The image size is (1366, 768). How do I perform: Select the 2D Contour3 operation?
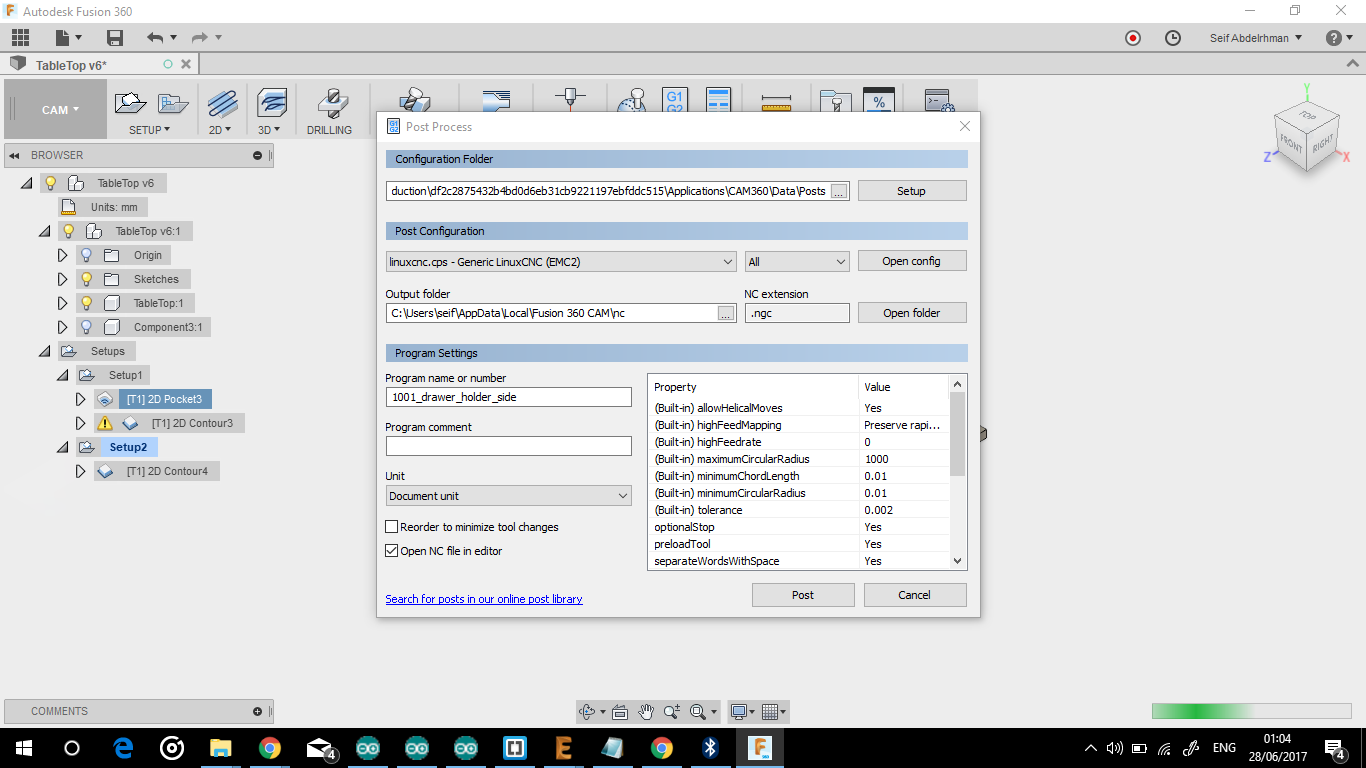[192, 423]
